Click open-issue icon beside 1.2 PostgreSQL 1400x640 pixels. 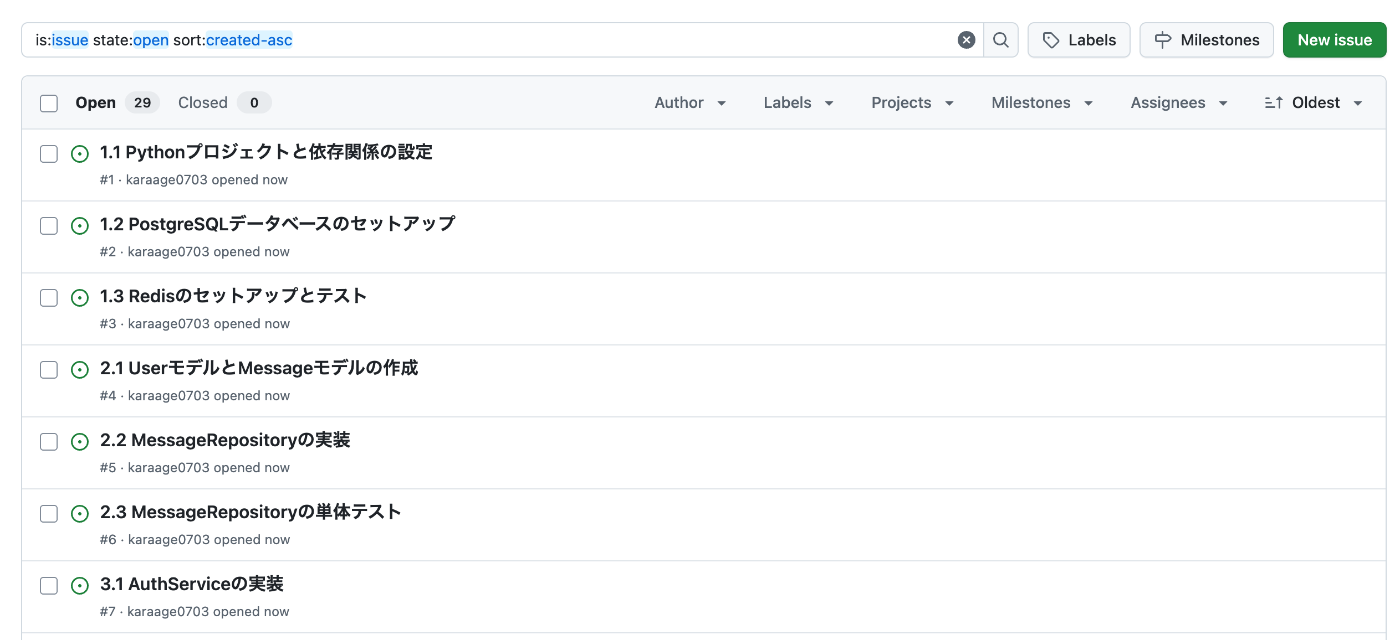point(80,226)
